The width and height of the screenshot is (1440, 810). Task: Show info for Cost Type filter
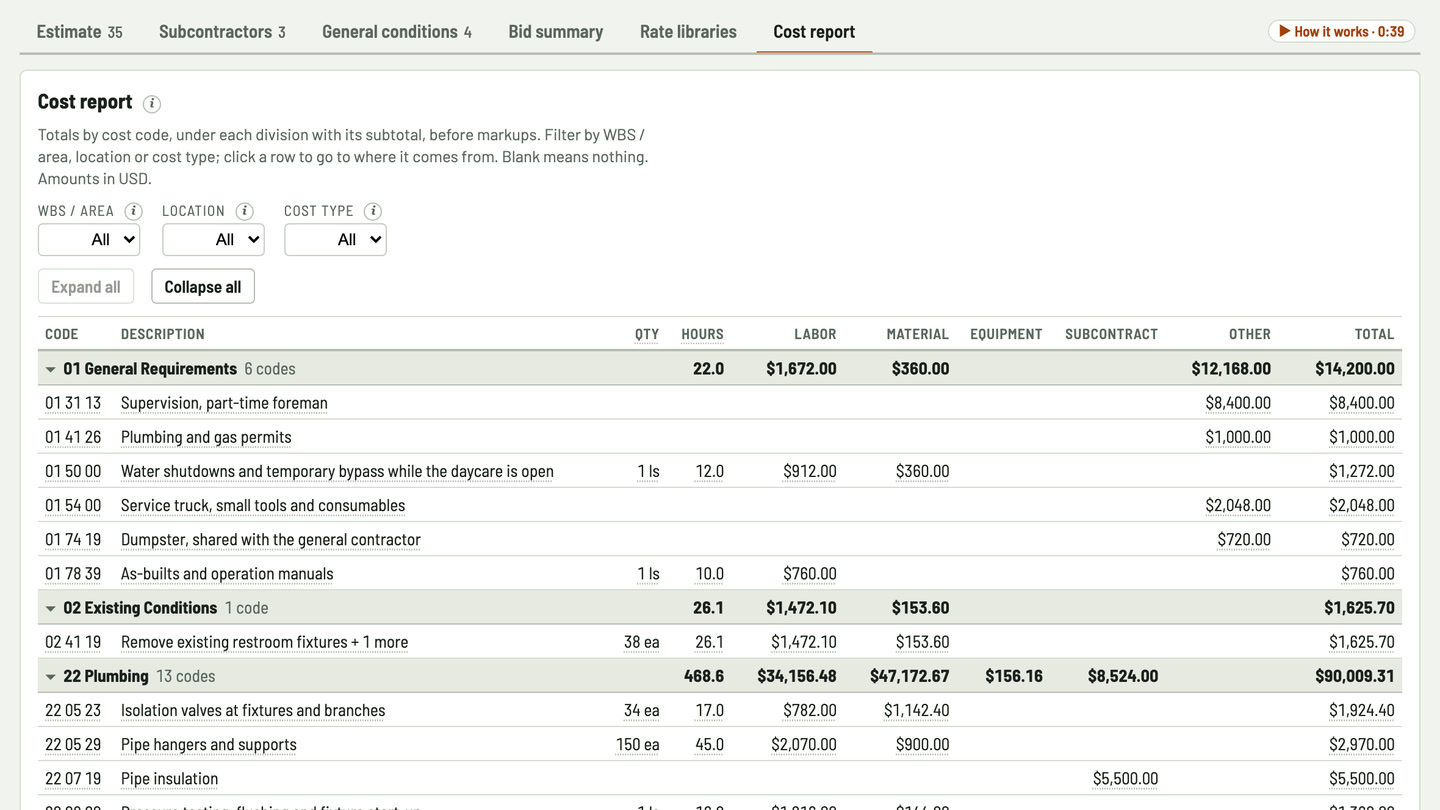[x=373, y=211]
